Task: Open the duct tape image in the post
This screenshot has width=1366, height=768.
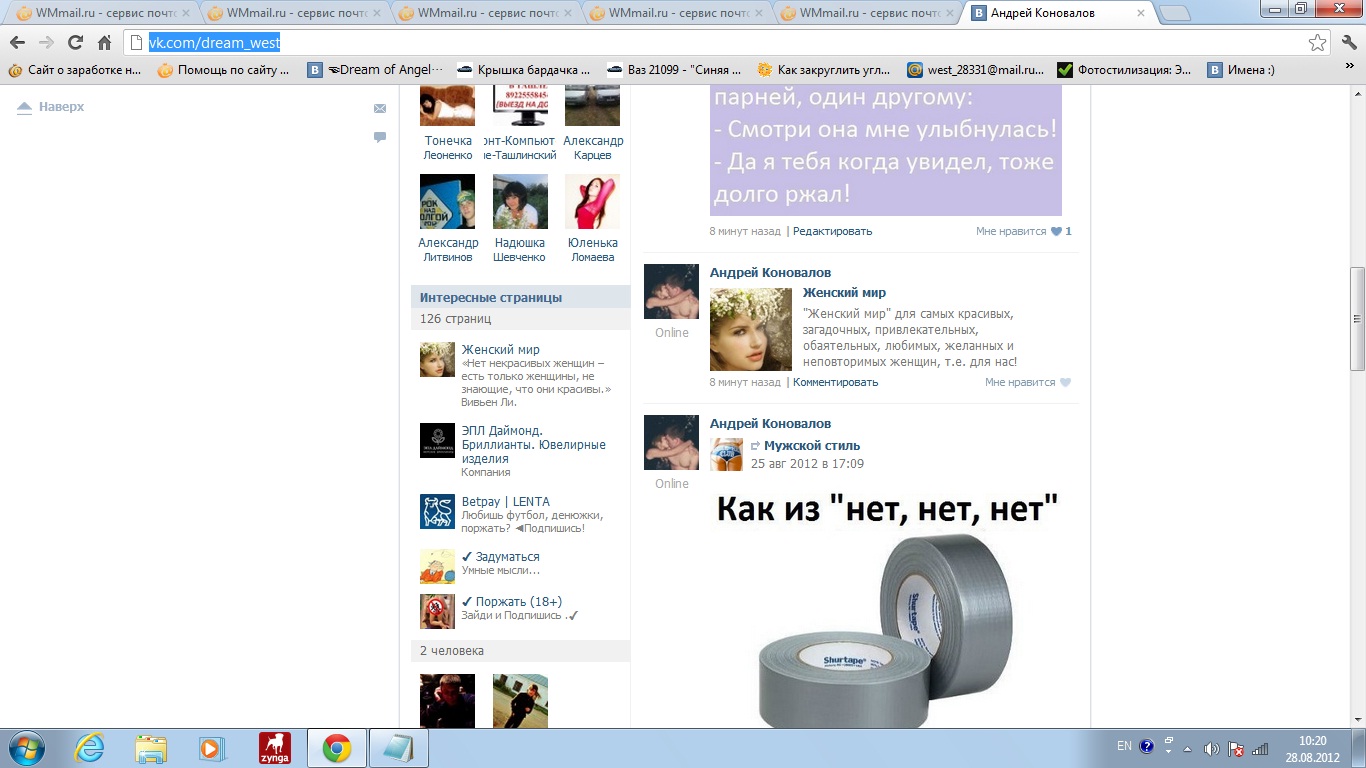Action: 886,606
